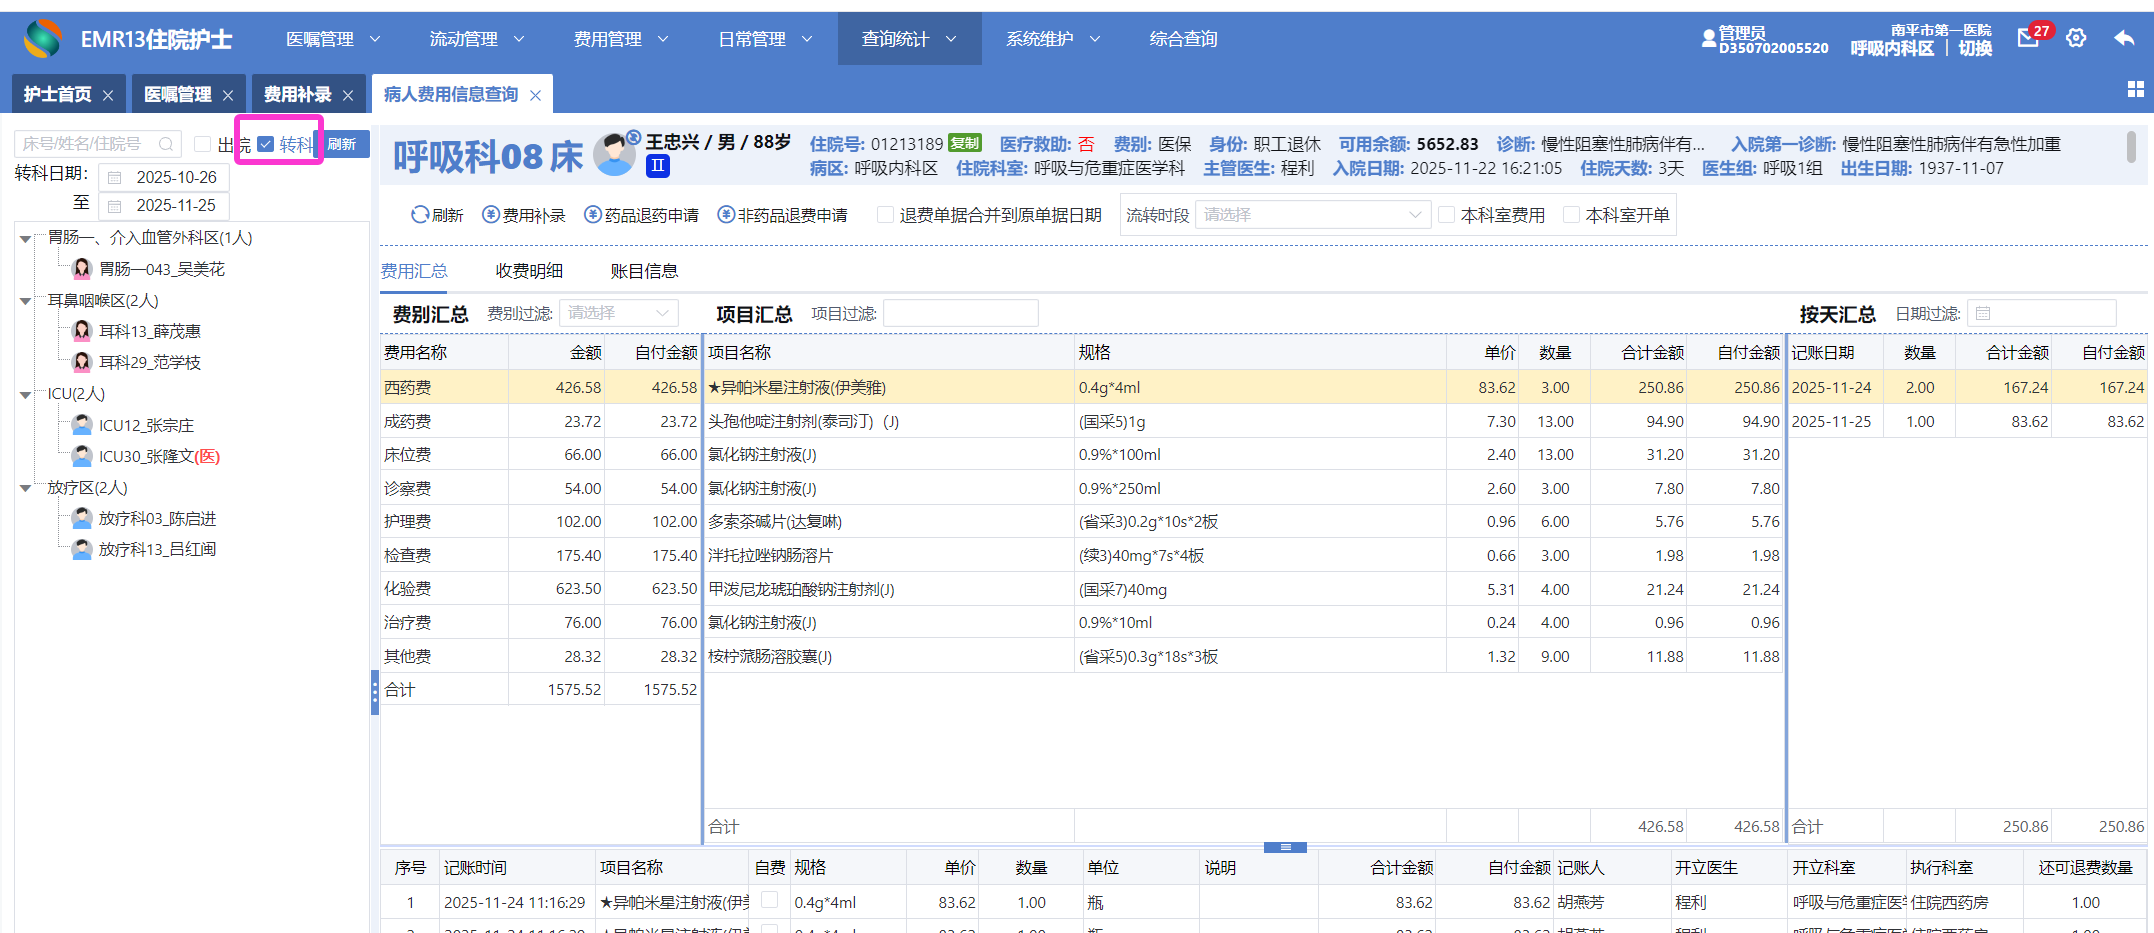Click the 药品退药申请 toolbar icon
This screenshot has width=2154, height=933.
(593, 215)
